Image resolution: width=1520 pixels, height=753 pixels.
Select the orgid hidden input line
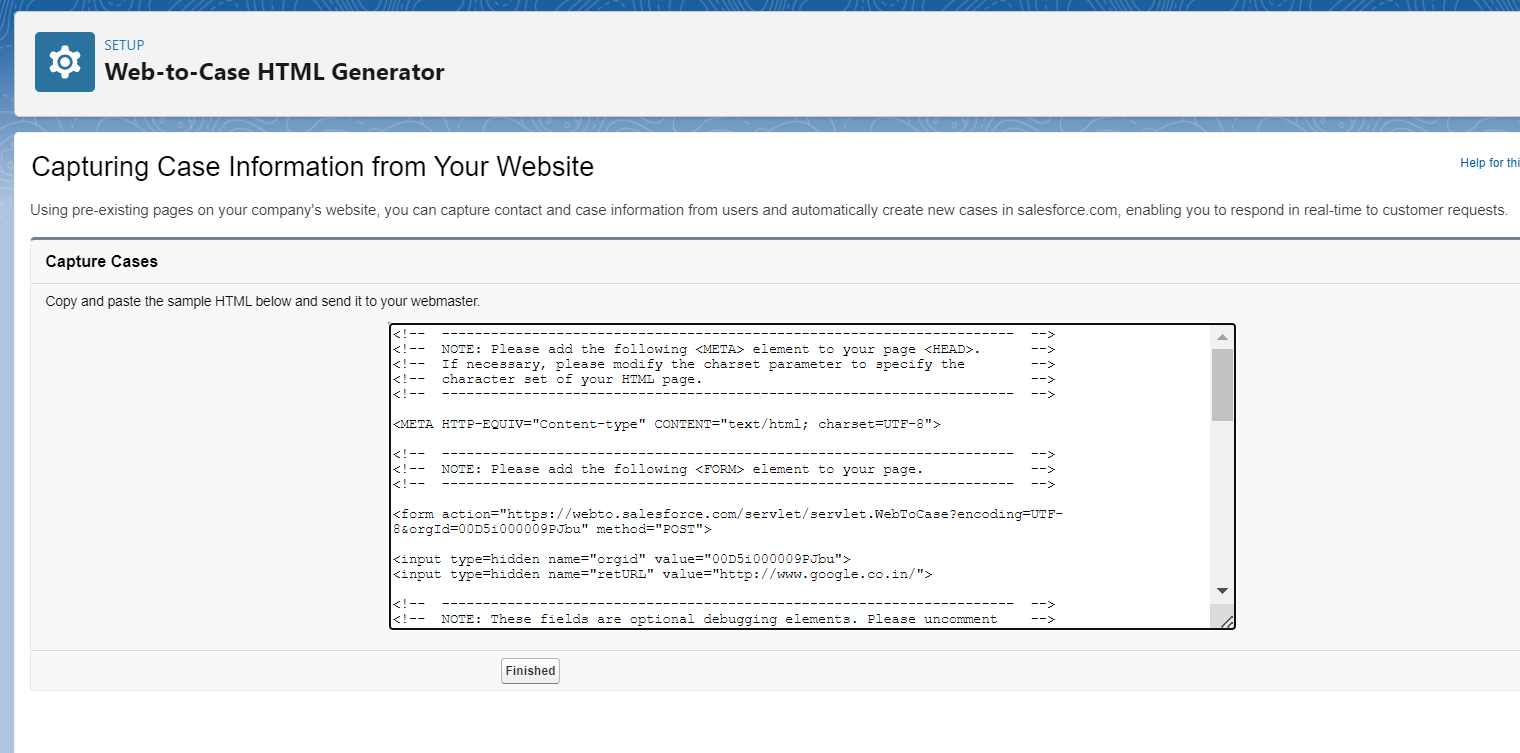coord(621,558)
